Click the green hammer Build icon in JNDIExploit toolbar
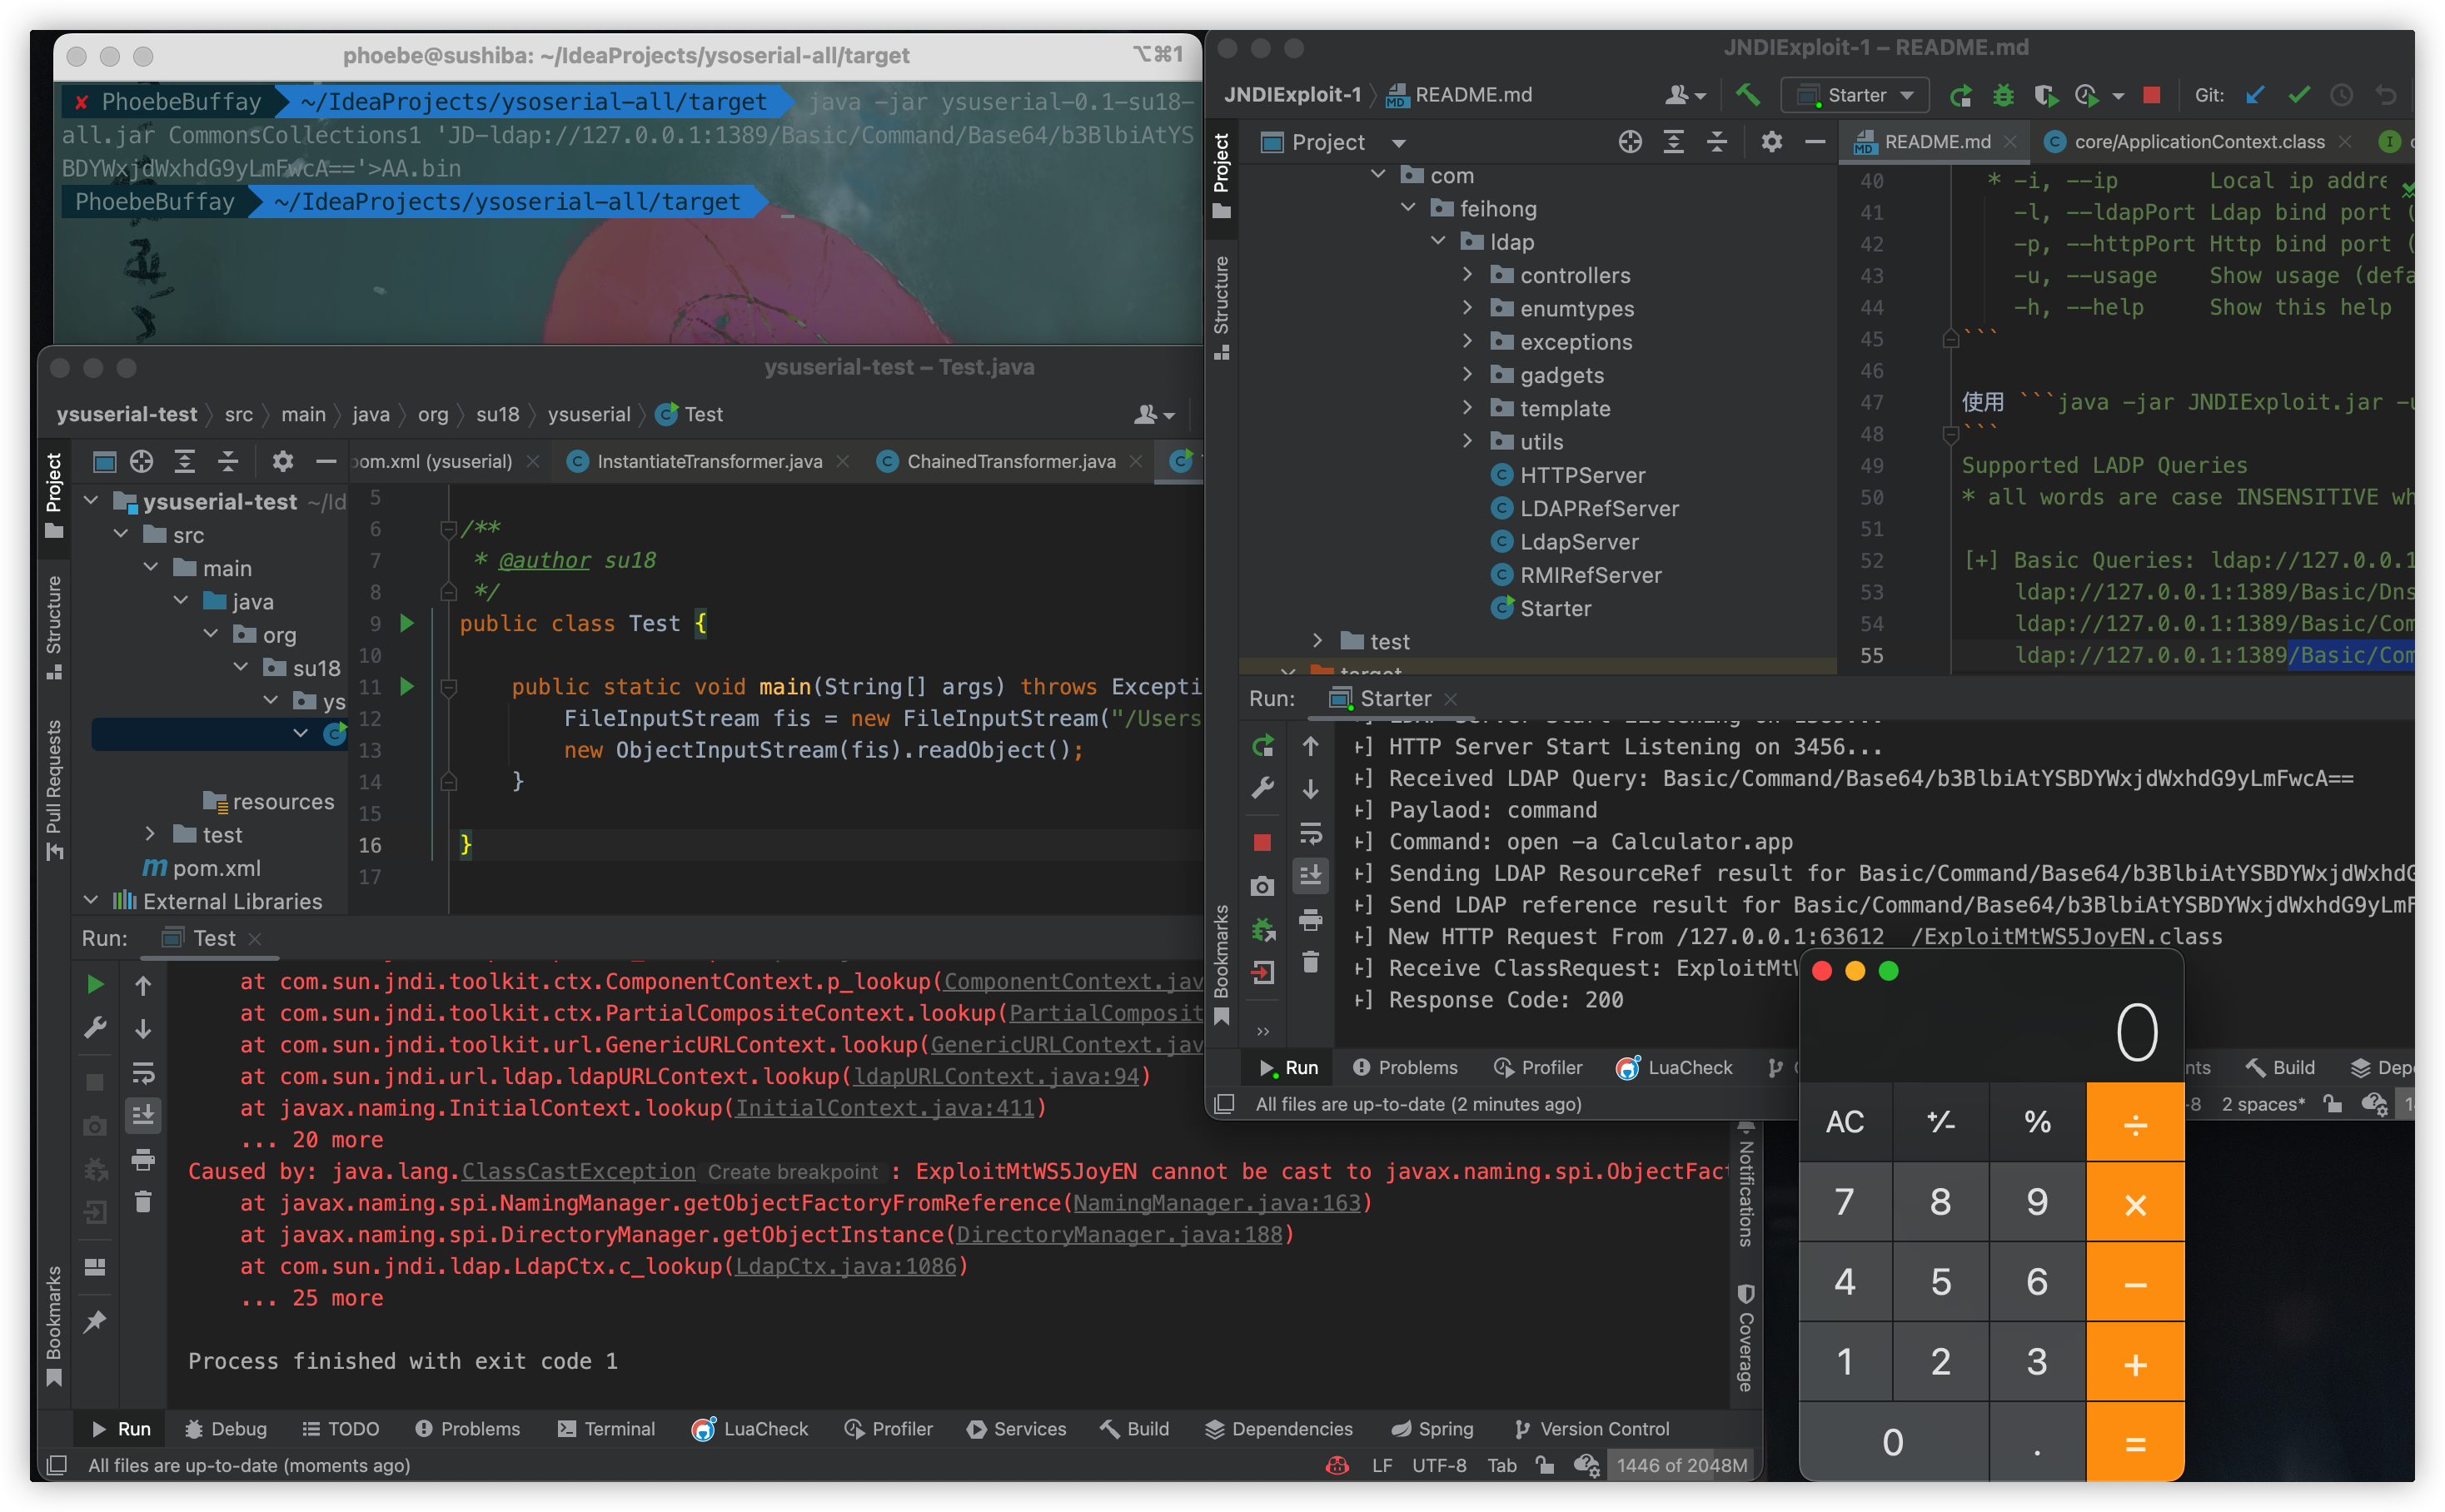 pyautogui.click(x=1747, y=95)
